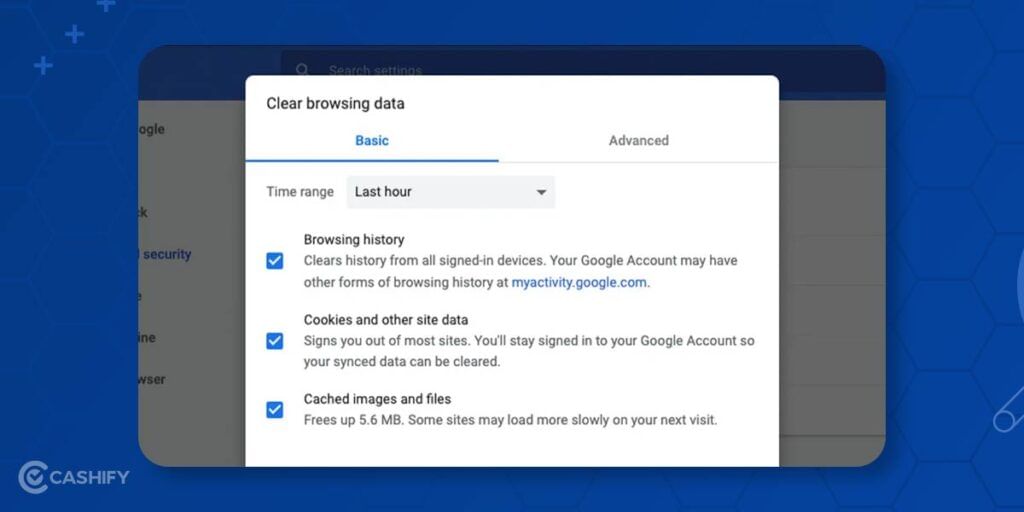Click the Browsing history label text

click(354, 240)
